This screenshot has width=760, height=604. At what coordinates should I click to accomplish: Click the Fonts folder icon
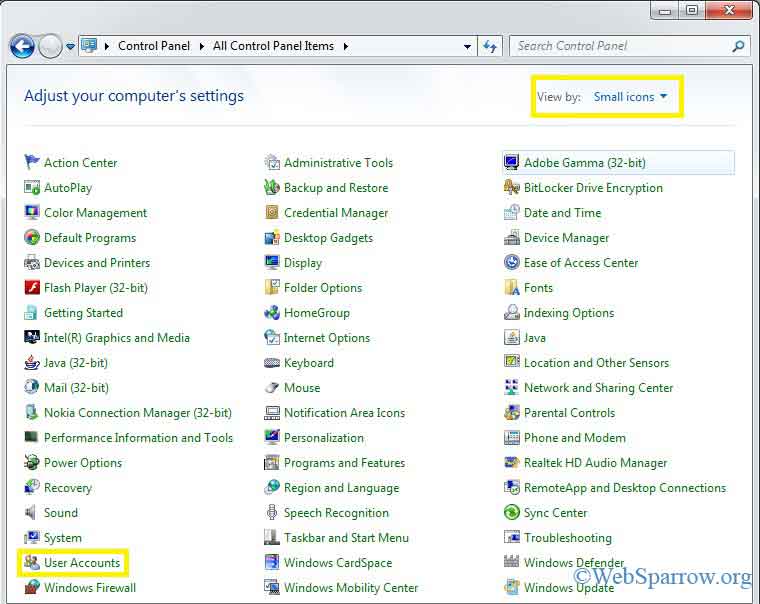click(x=512, y=287)
